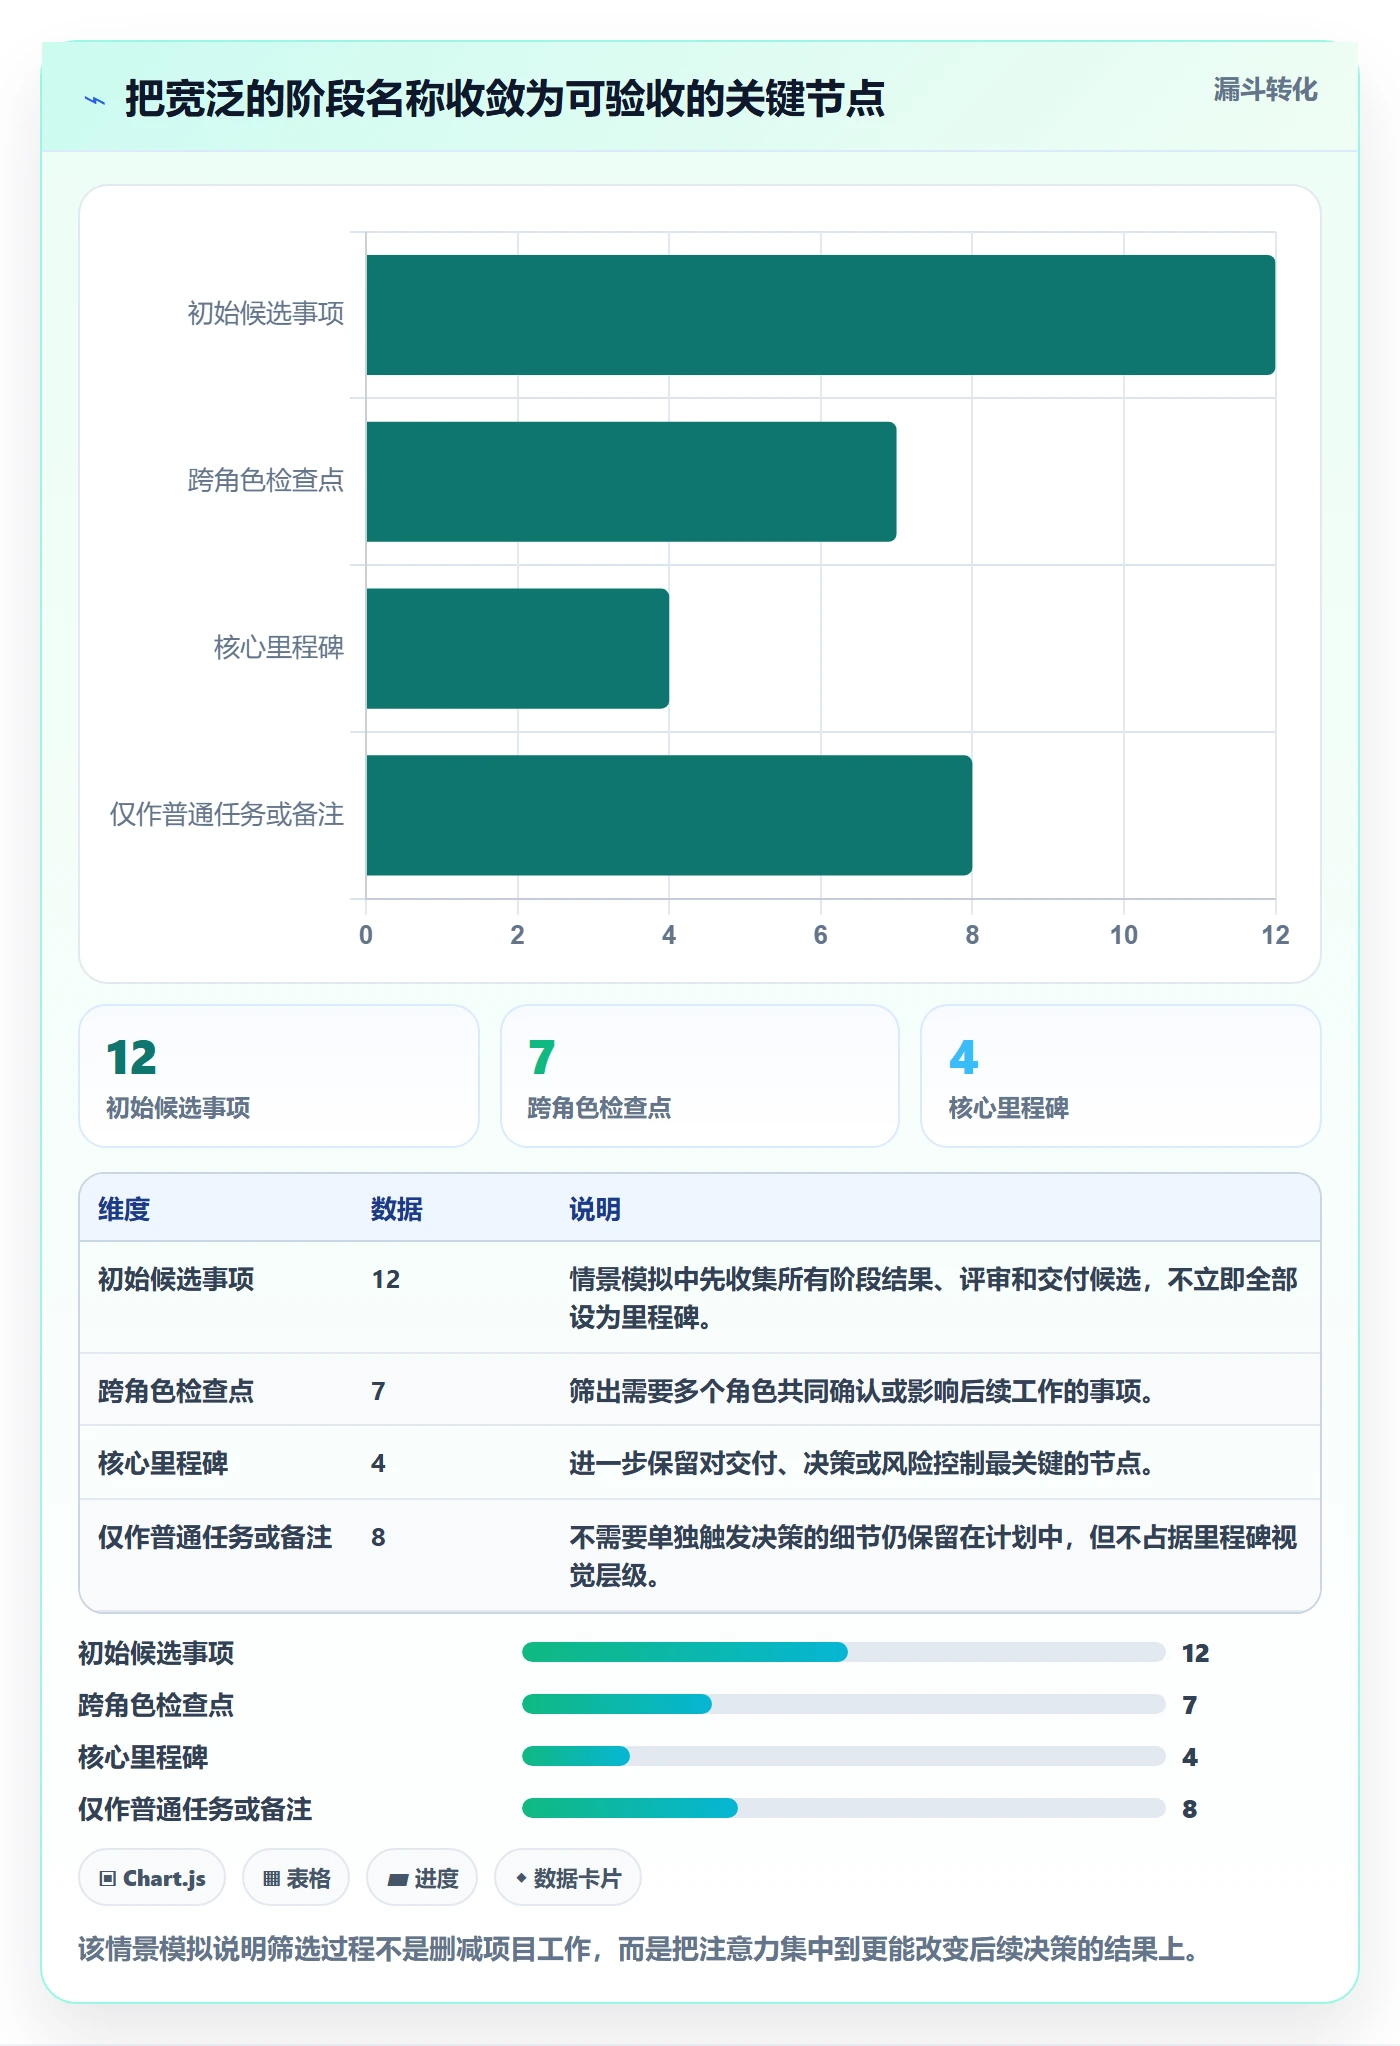The height and width of the screenshot is (2046, 1400).
Task: Click the 维度 column header
Action: [x=124, y=1209]
